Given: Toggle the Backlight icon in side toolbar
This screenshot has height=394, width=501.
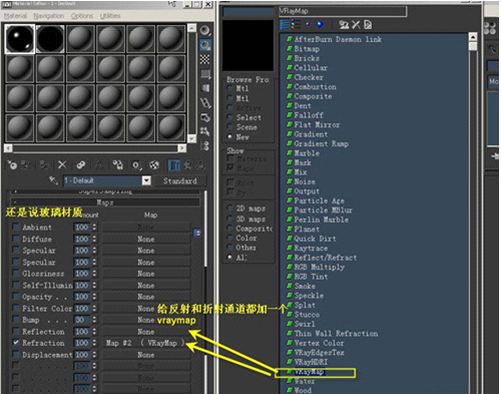Looking at the screenshot, I should click(205, 45).
